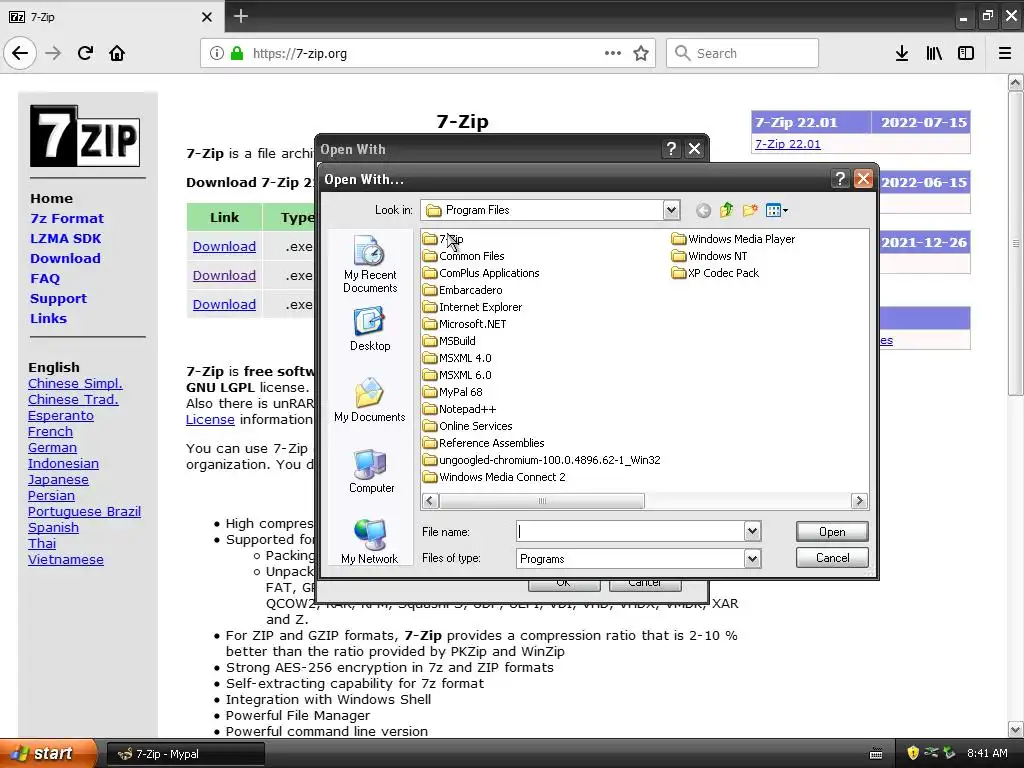Select the Microsoft.NET folder

click(465, 324)
